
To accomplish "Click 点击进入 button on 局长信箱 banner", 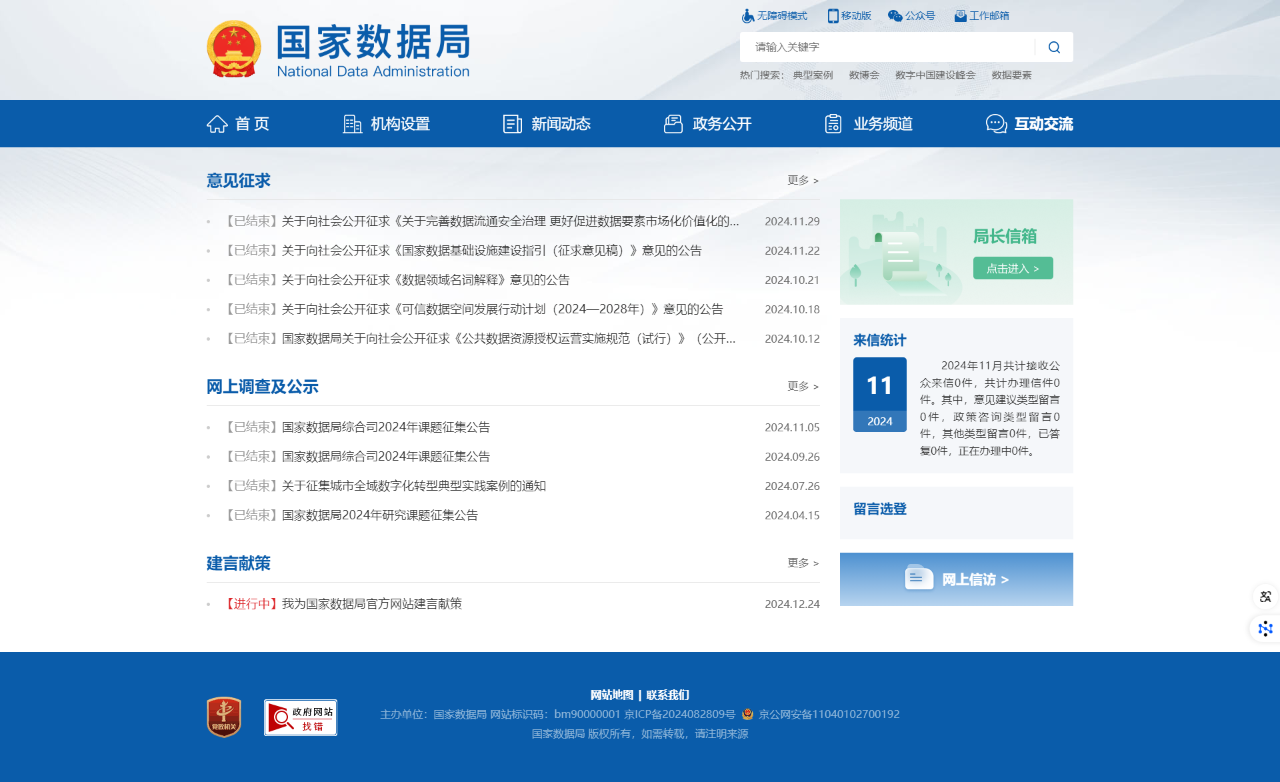I will coord(1013,268).
